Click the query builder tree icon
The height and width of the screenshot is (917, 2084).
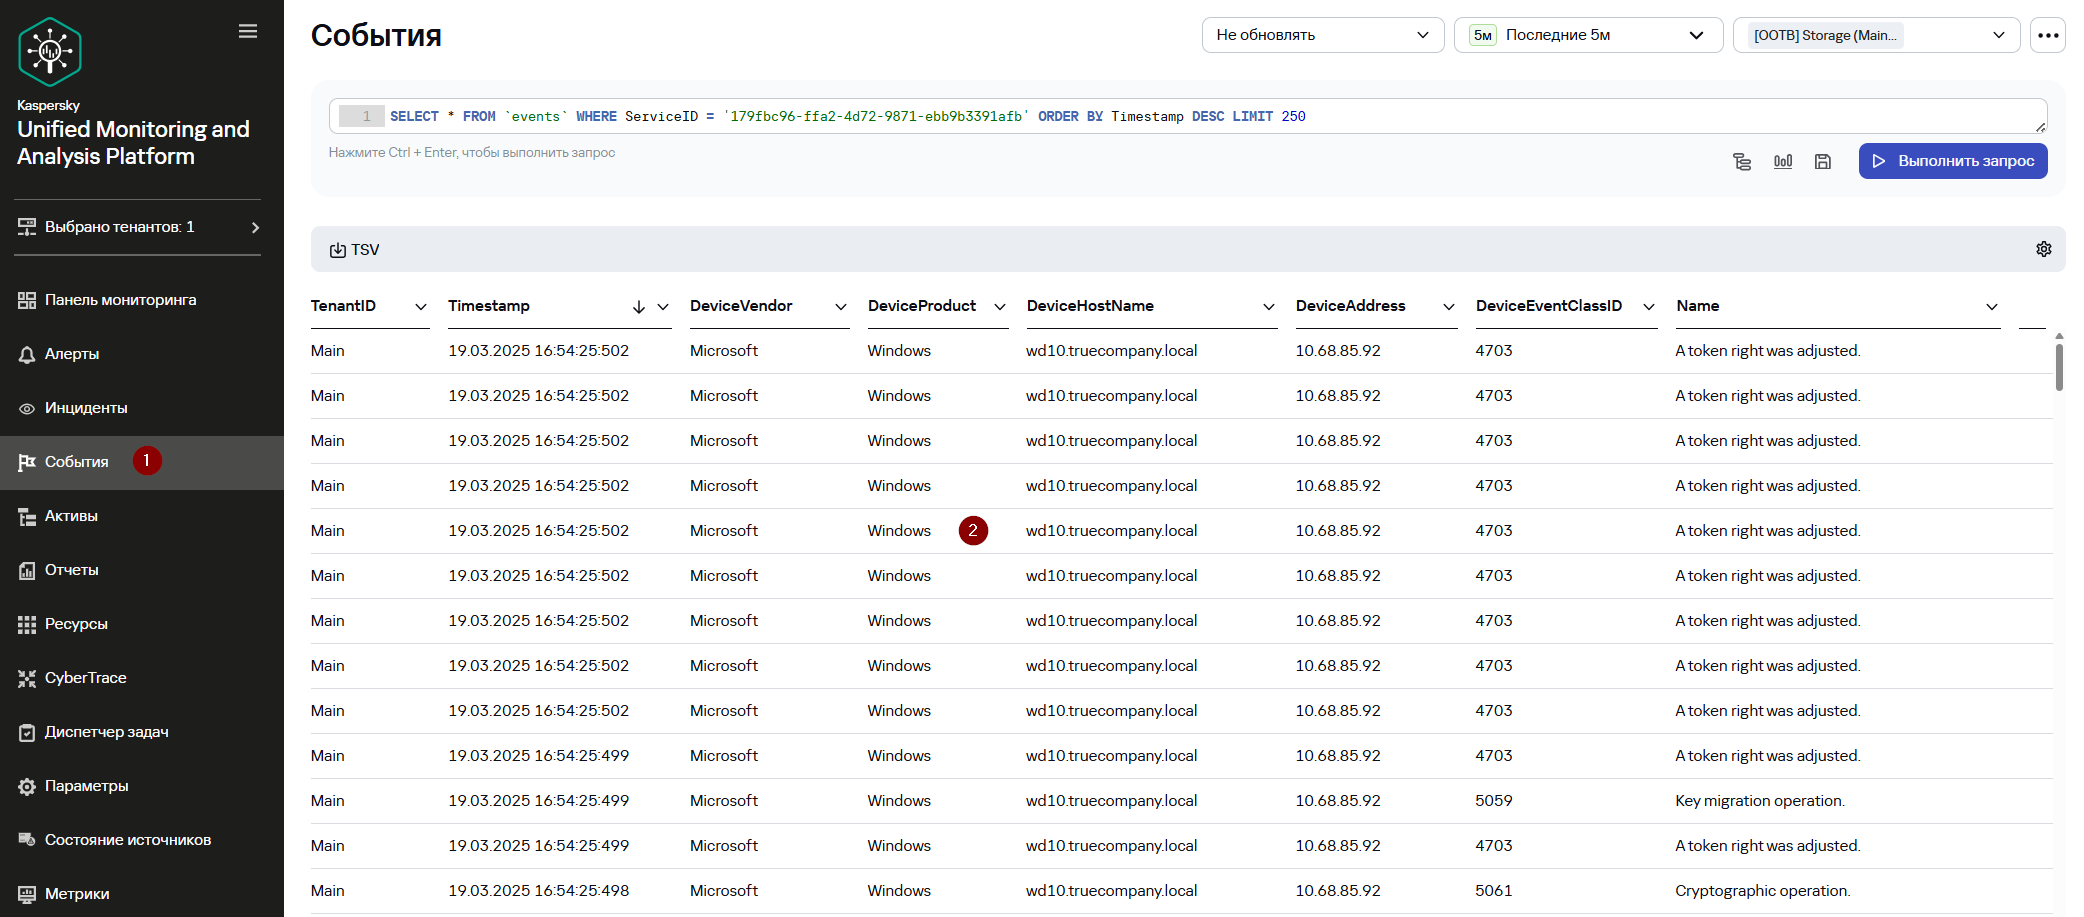pos(1742,161)
